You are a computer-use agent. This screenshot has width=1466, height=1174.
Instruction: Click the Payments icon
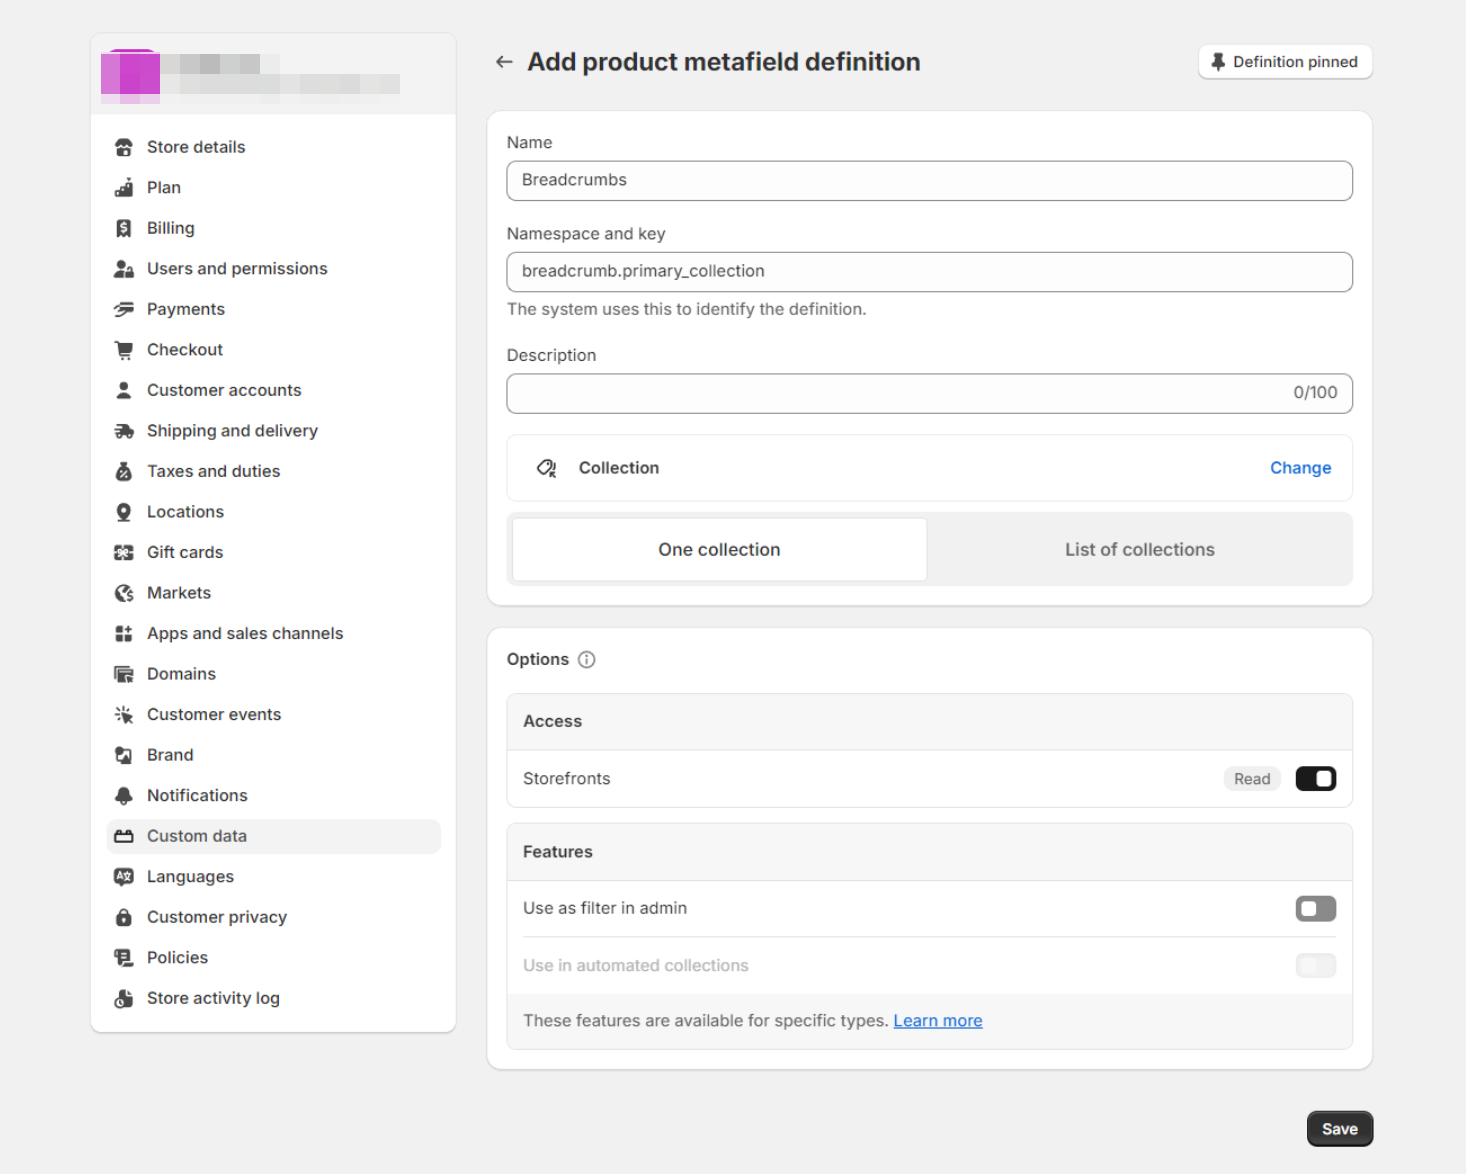[124, 309]
